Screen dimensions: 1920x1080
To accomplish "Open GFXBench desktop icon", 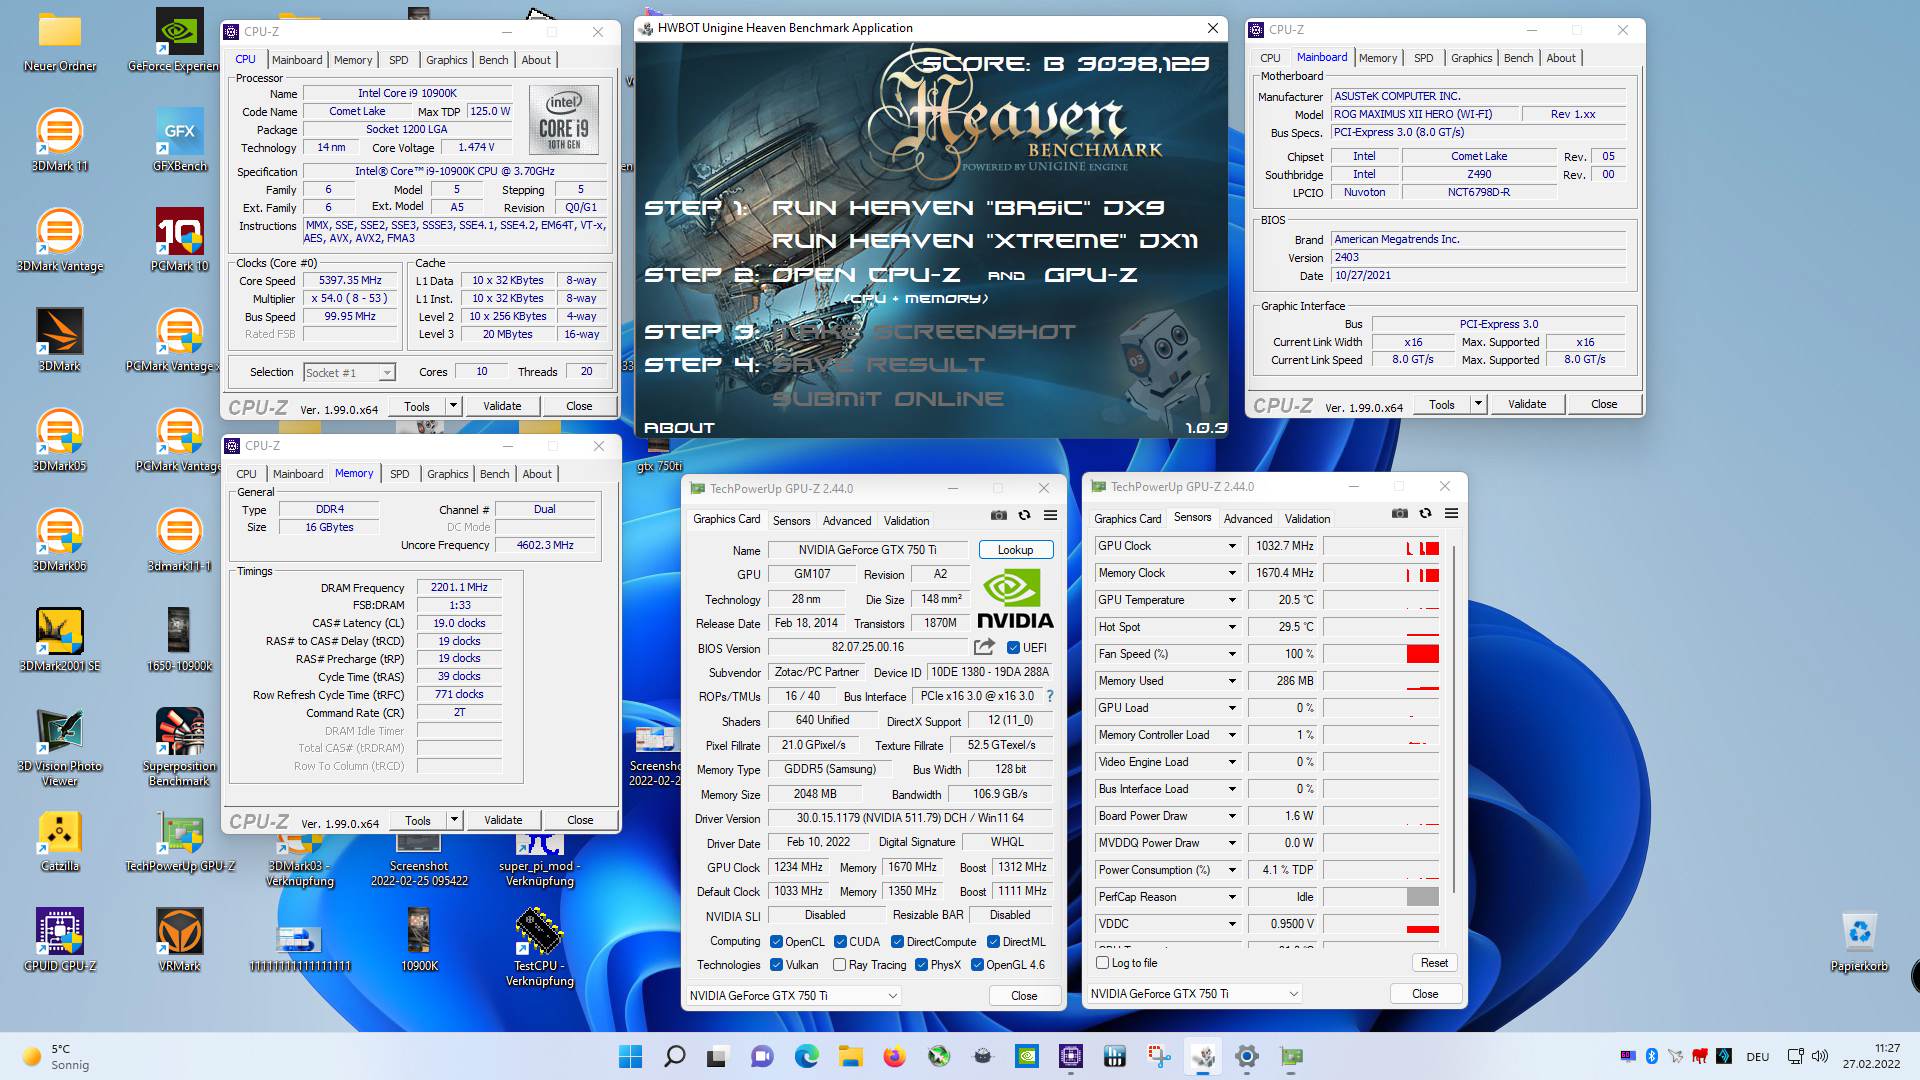I will 180,140.
